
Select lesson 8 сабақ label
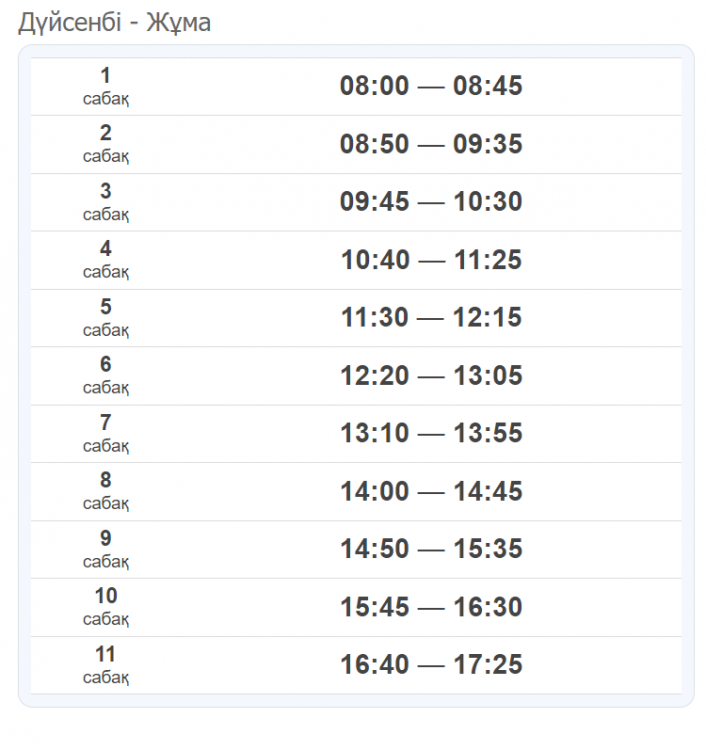(x=106, y=491)
